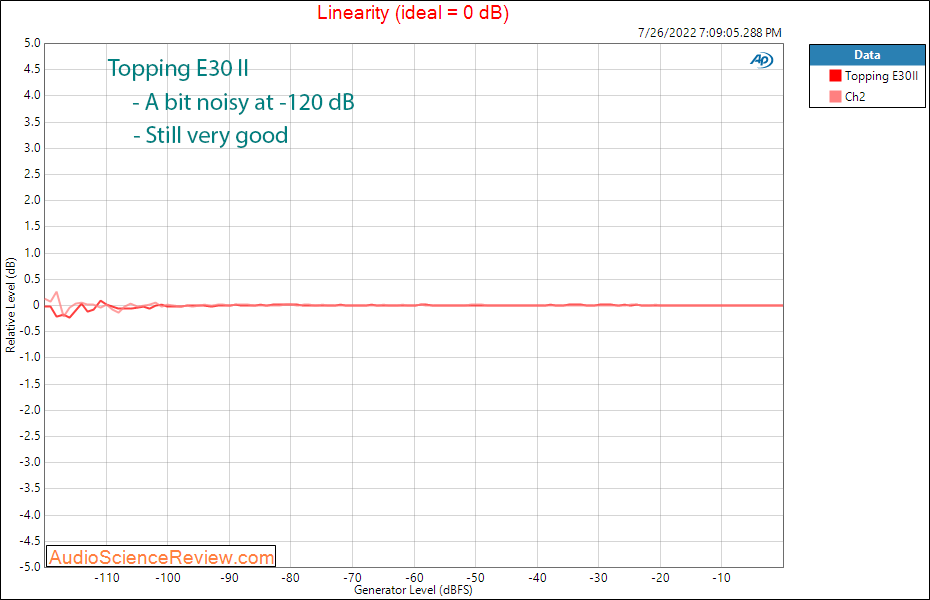
Task: Click the -40 x-axis tick label
Action: [x=537, y=577]
